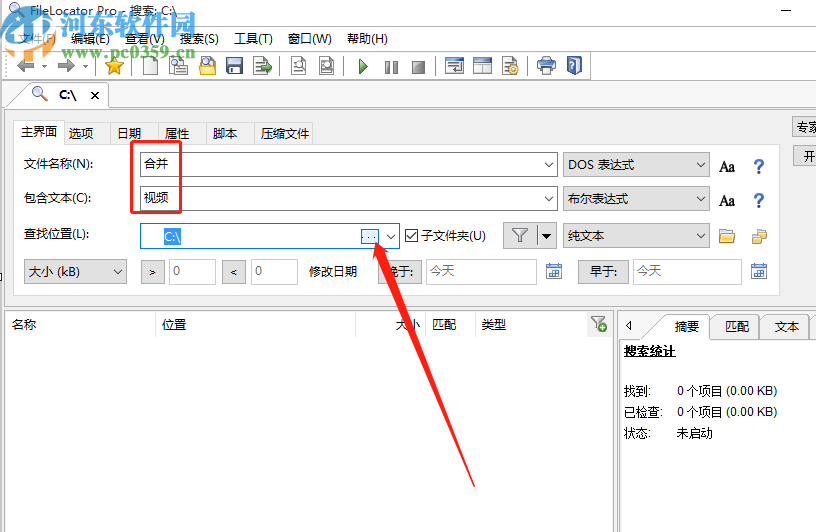This screenshot has height=532, width=816.
Task: Open the 搜索(S) menu
Action: coord(199,39)
